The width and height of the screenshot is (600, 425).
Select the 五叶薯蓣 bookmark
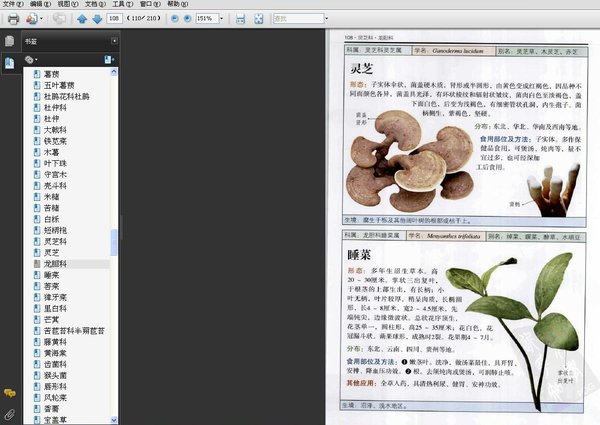point(59,85)
